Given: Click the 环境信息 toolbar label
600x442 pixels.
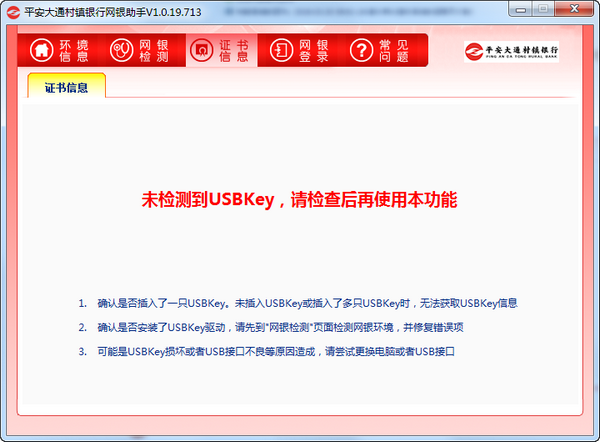Looking at the screenshot, I should tap(74, 51).
